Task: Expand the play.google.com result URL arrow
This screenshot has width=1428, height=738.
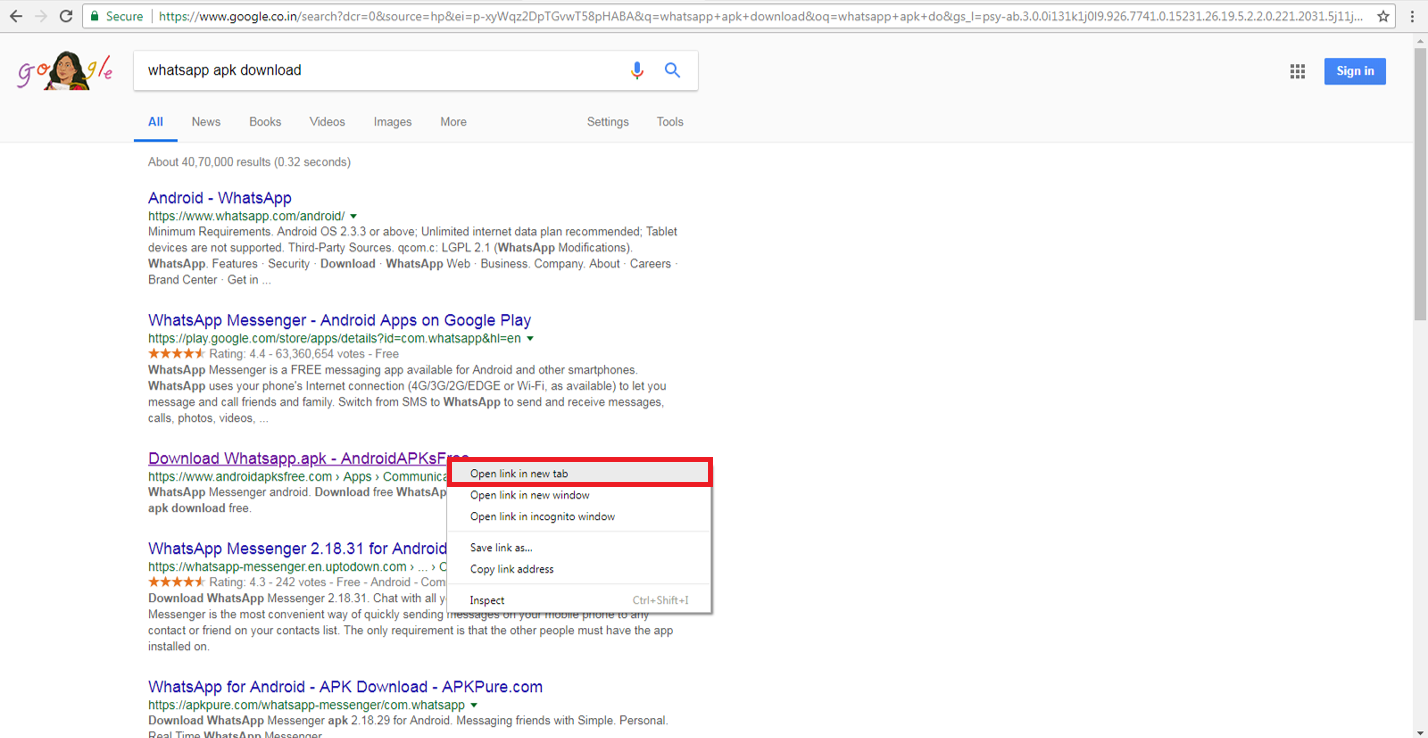Action: pyautogui.click(x=530, y=339)
